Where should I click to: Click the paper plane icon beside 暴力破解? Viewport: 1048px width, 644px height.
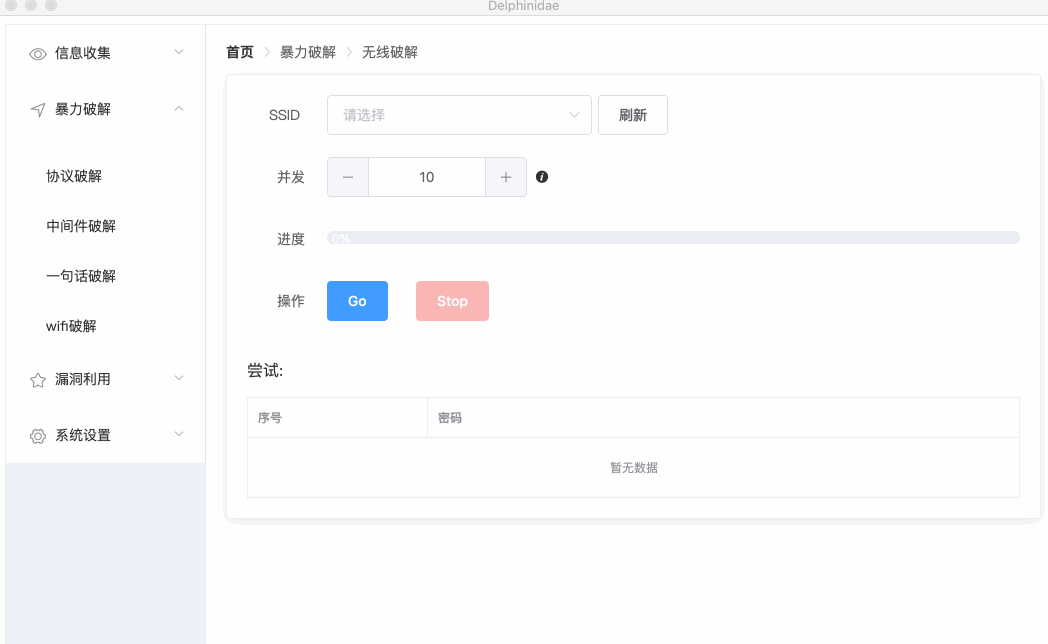point(38,110)
